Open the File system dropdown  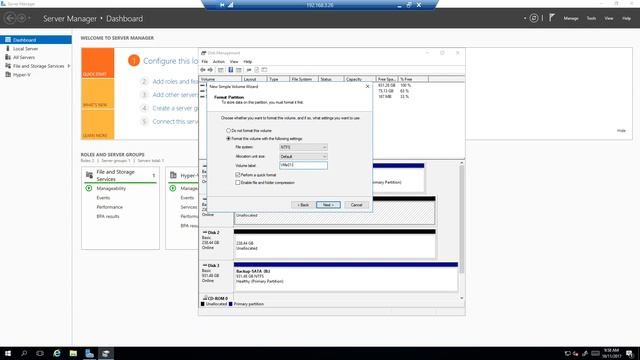tap(303, 147)
